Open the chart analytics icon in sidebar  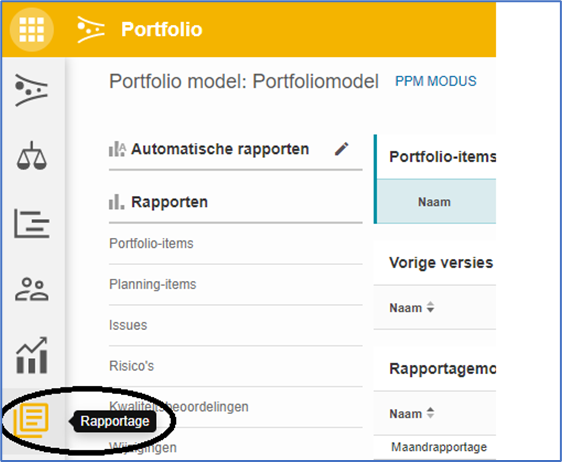pos(32,355)
